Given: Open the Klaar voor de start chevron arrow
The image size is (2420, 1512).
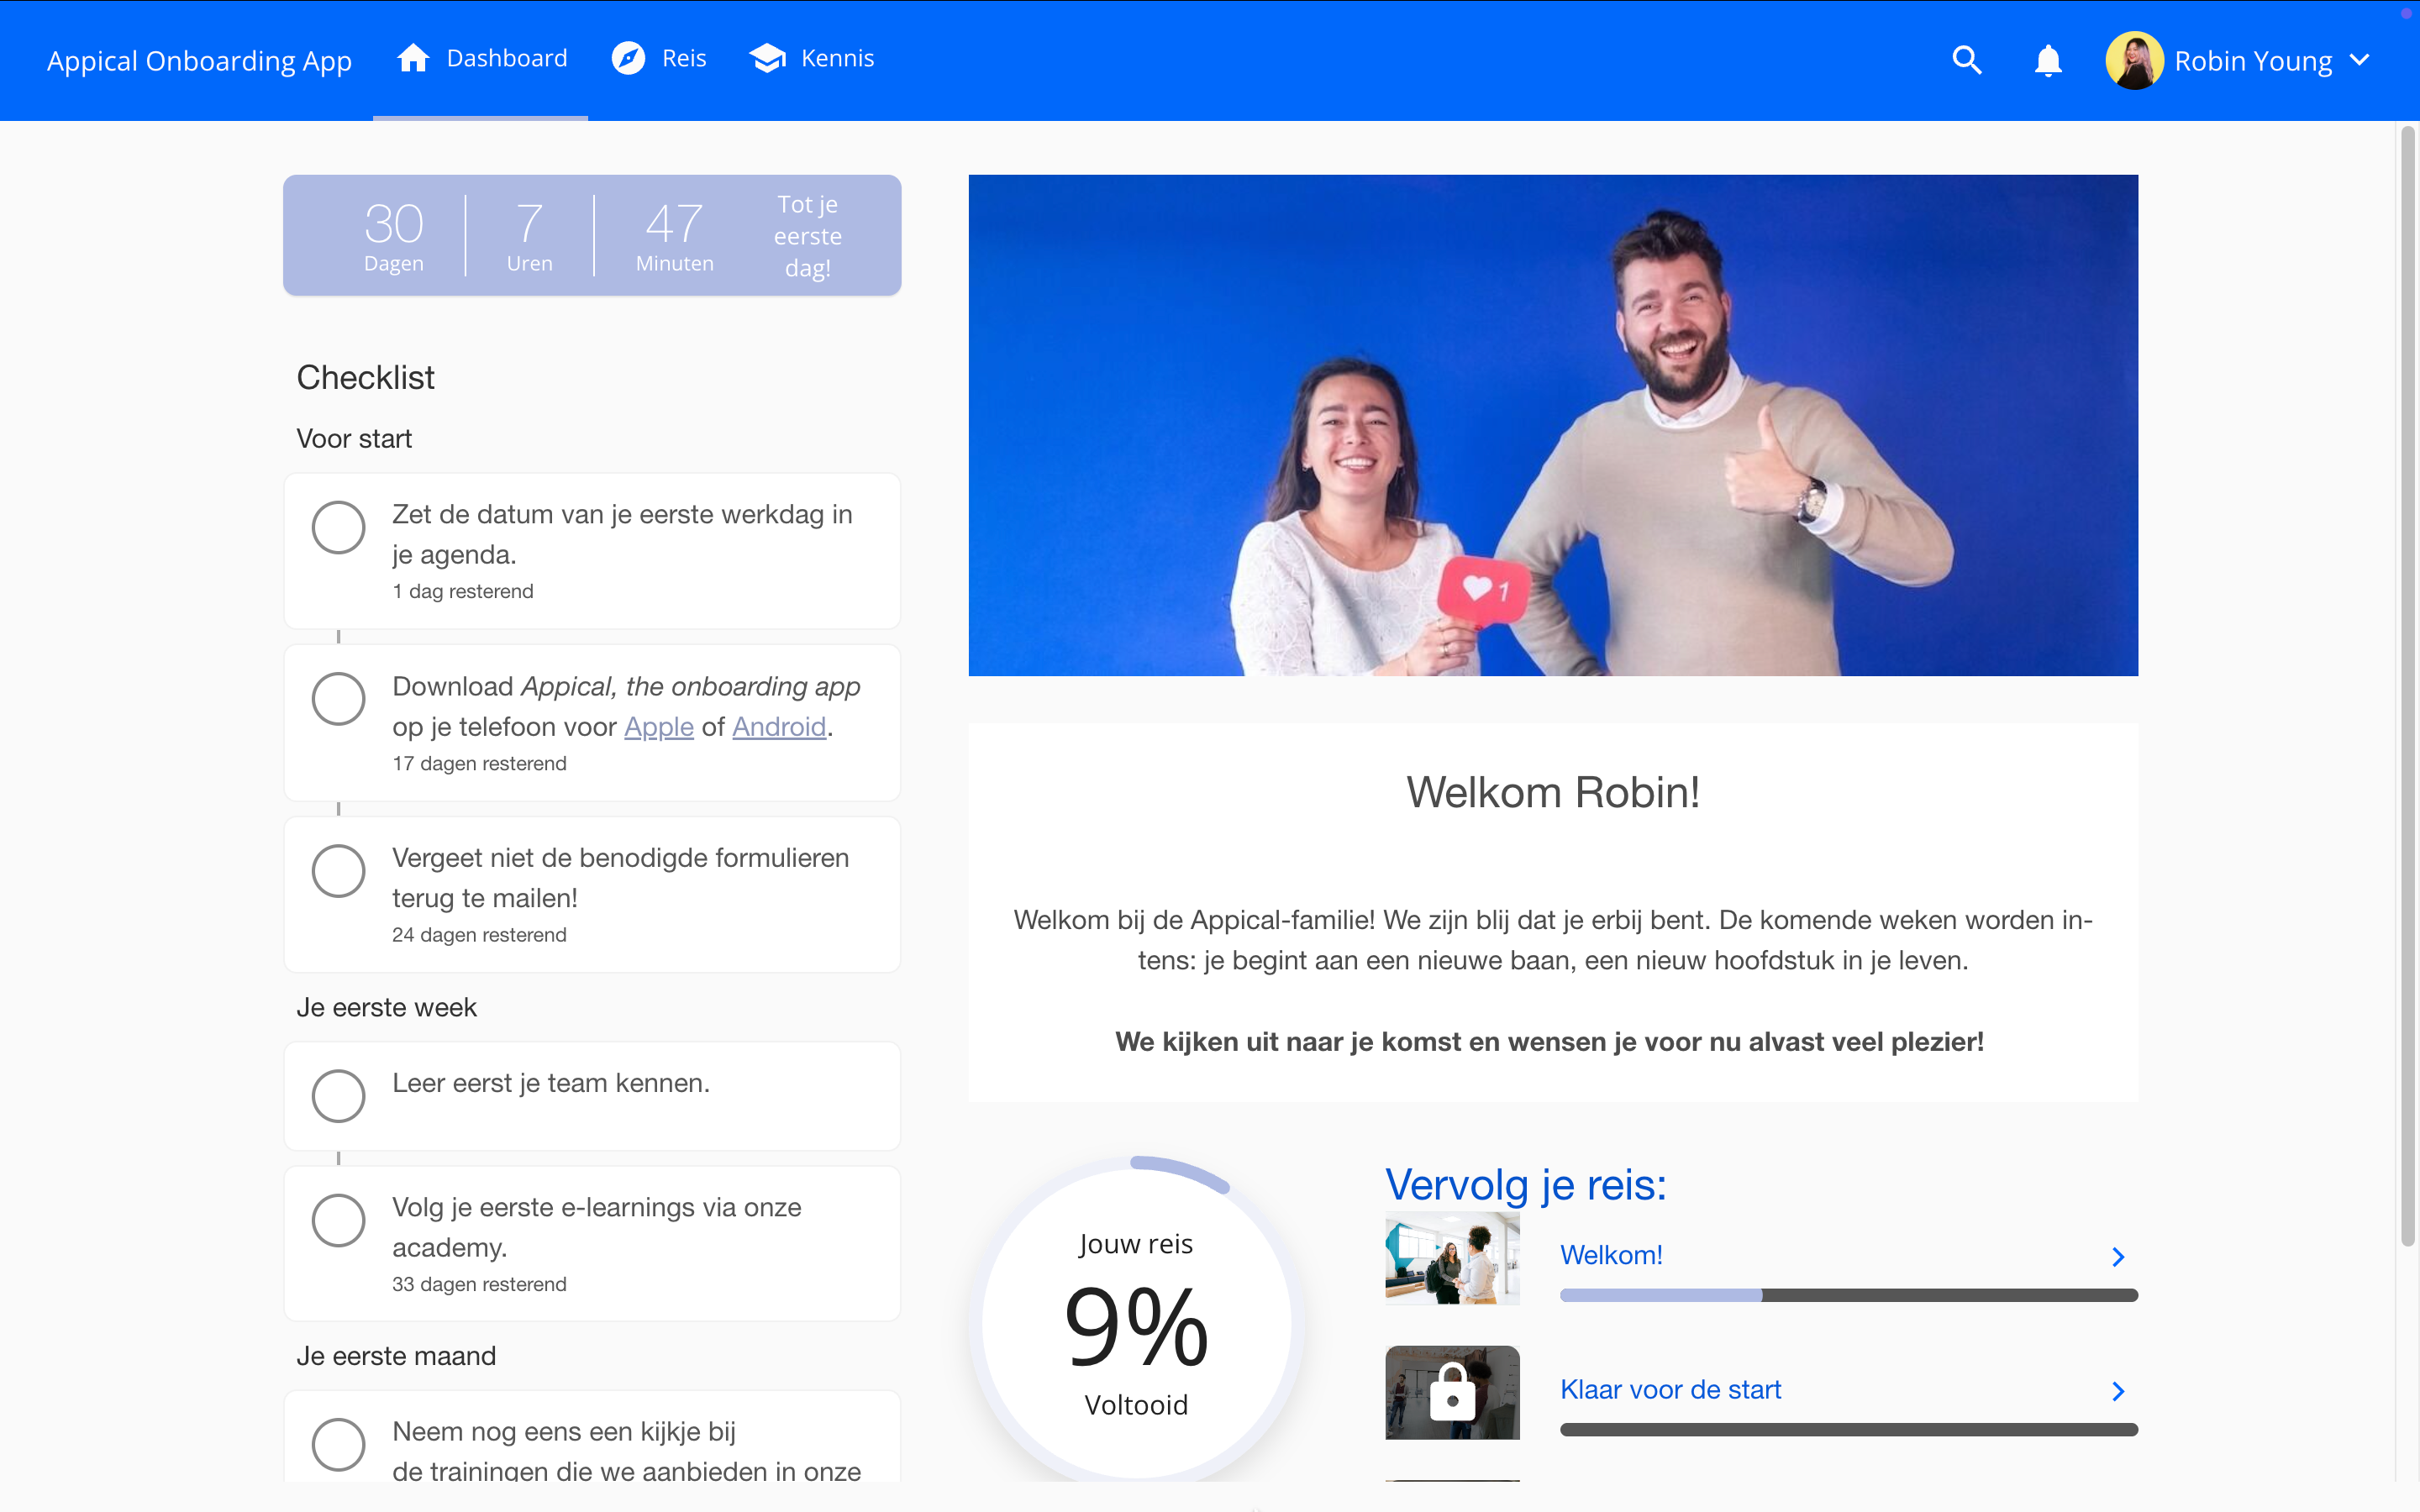Looking at the screenshot, I should click(2117, 1391).
